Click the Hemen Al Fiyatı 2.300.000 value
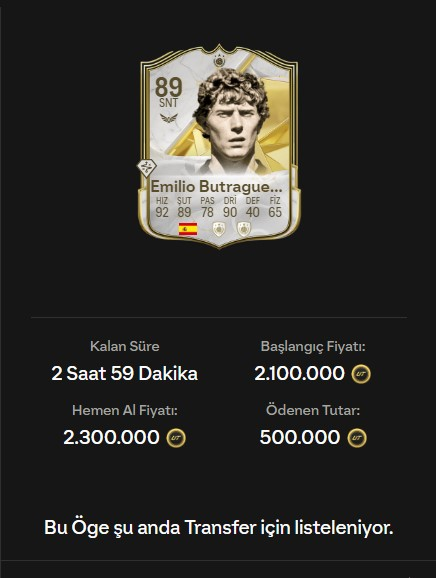Screen dimensions: 436x578 (x=111, y=438)
